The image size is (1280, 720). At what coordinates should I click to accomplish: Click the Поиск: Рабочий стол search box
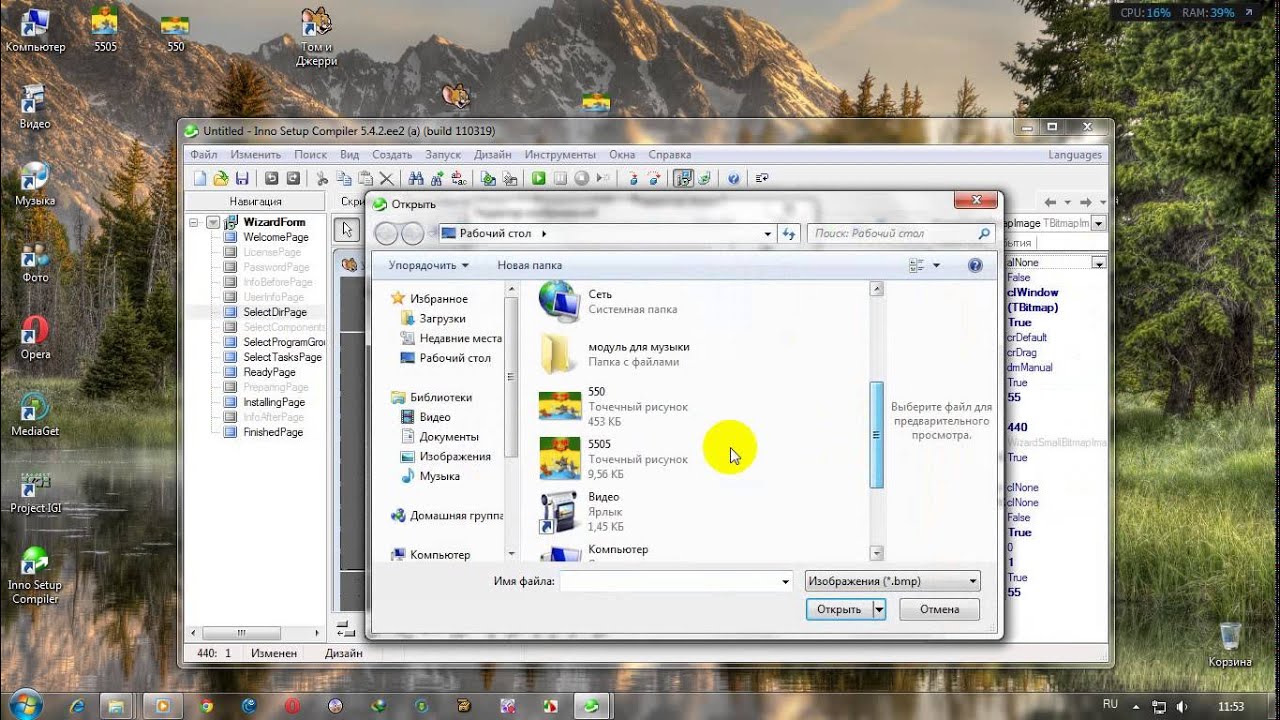click(900, 233)
